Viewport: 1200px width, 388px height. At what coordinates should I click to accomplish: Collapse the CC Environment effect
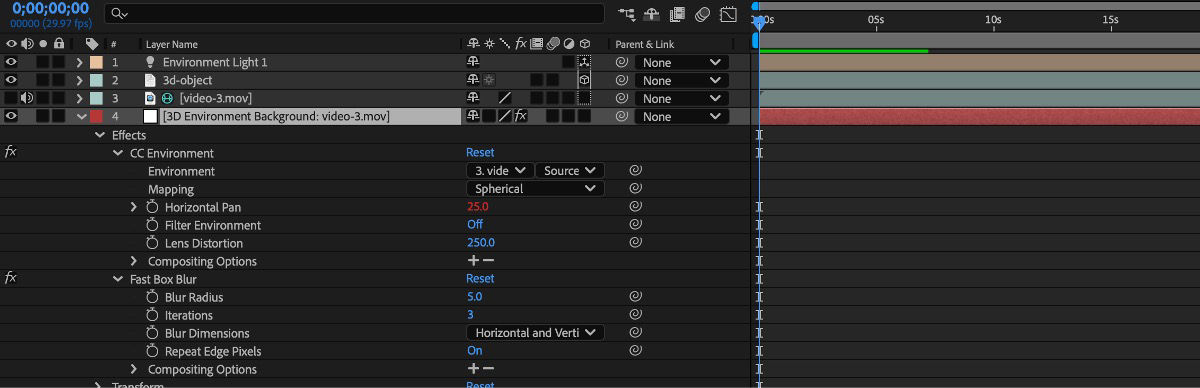tap(117, 153)
